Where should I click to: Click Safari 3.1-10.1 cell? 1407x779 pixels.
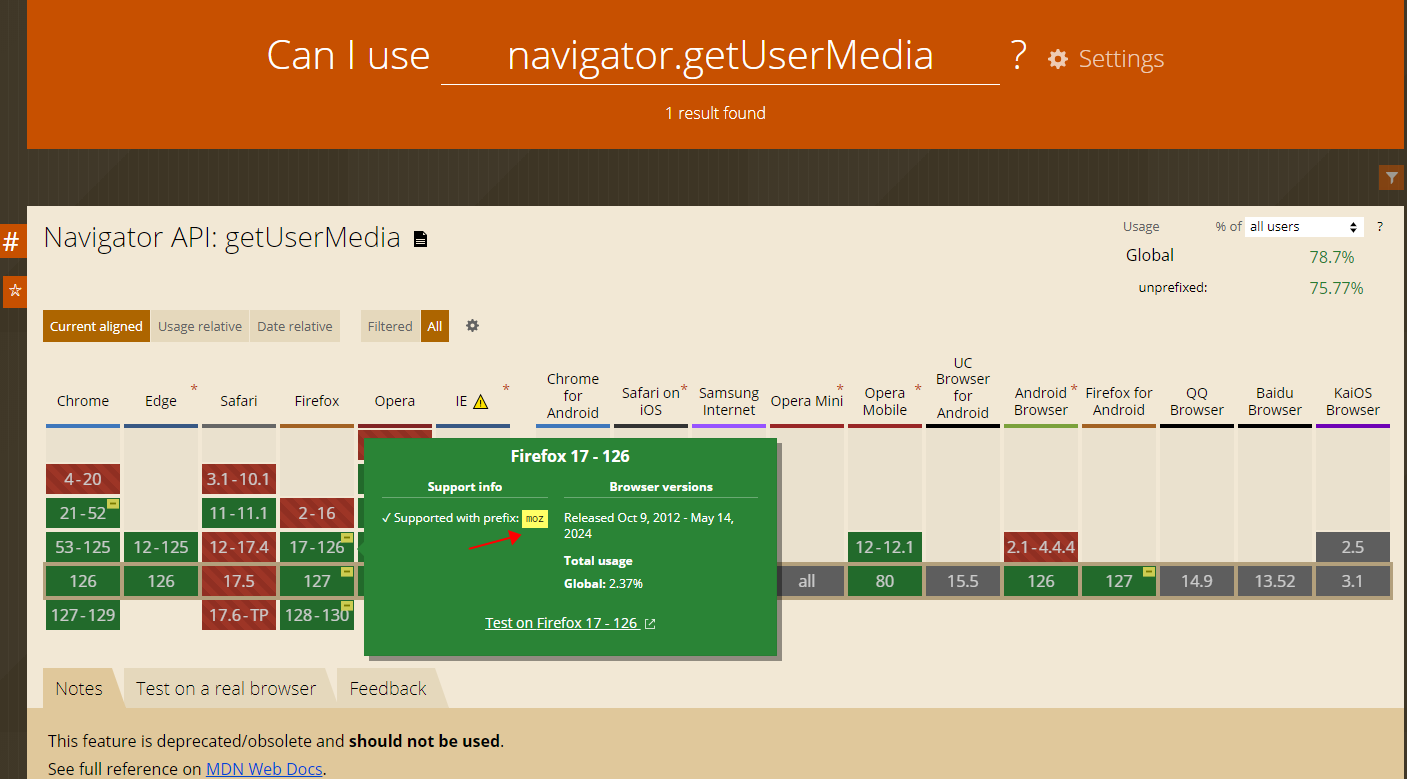(x=239, y=479)
